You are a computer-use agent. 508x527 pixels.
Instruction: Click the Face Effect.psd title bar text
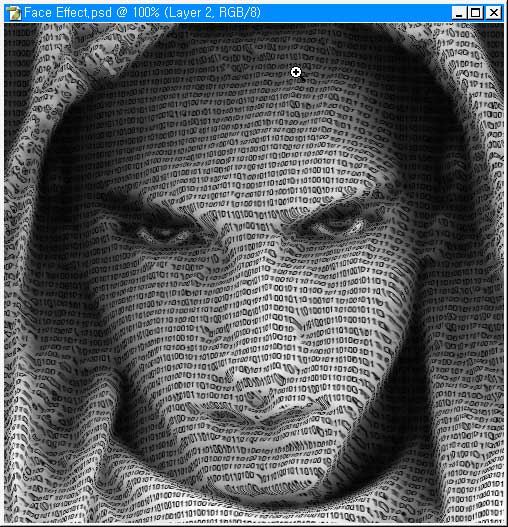(x=142, y=13)
